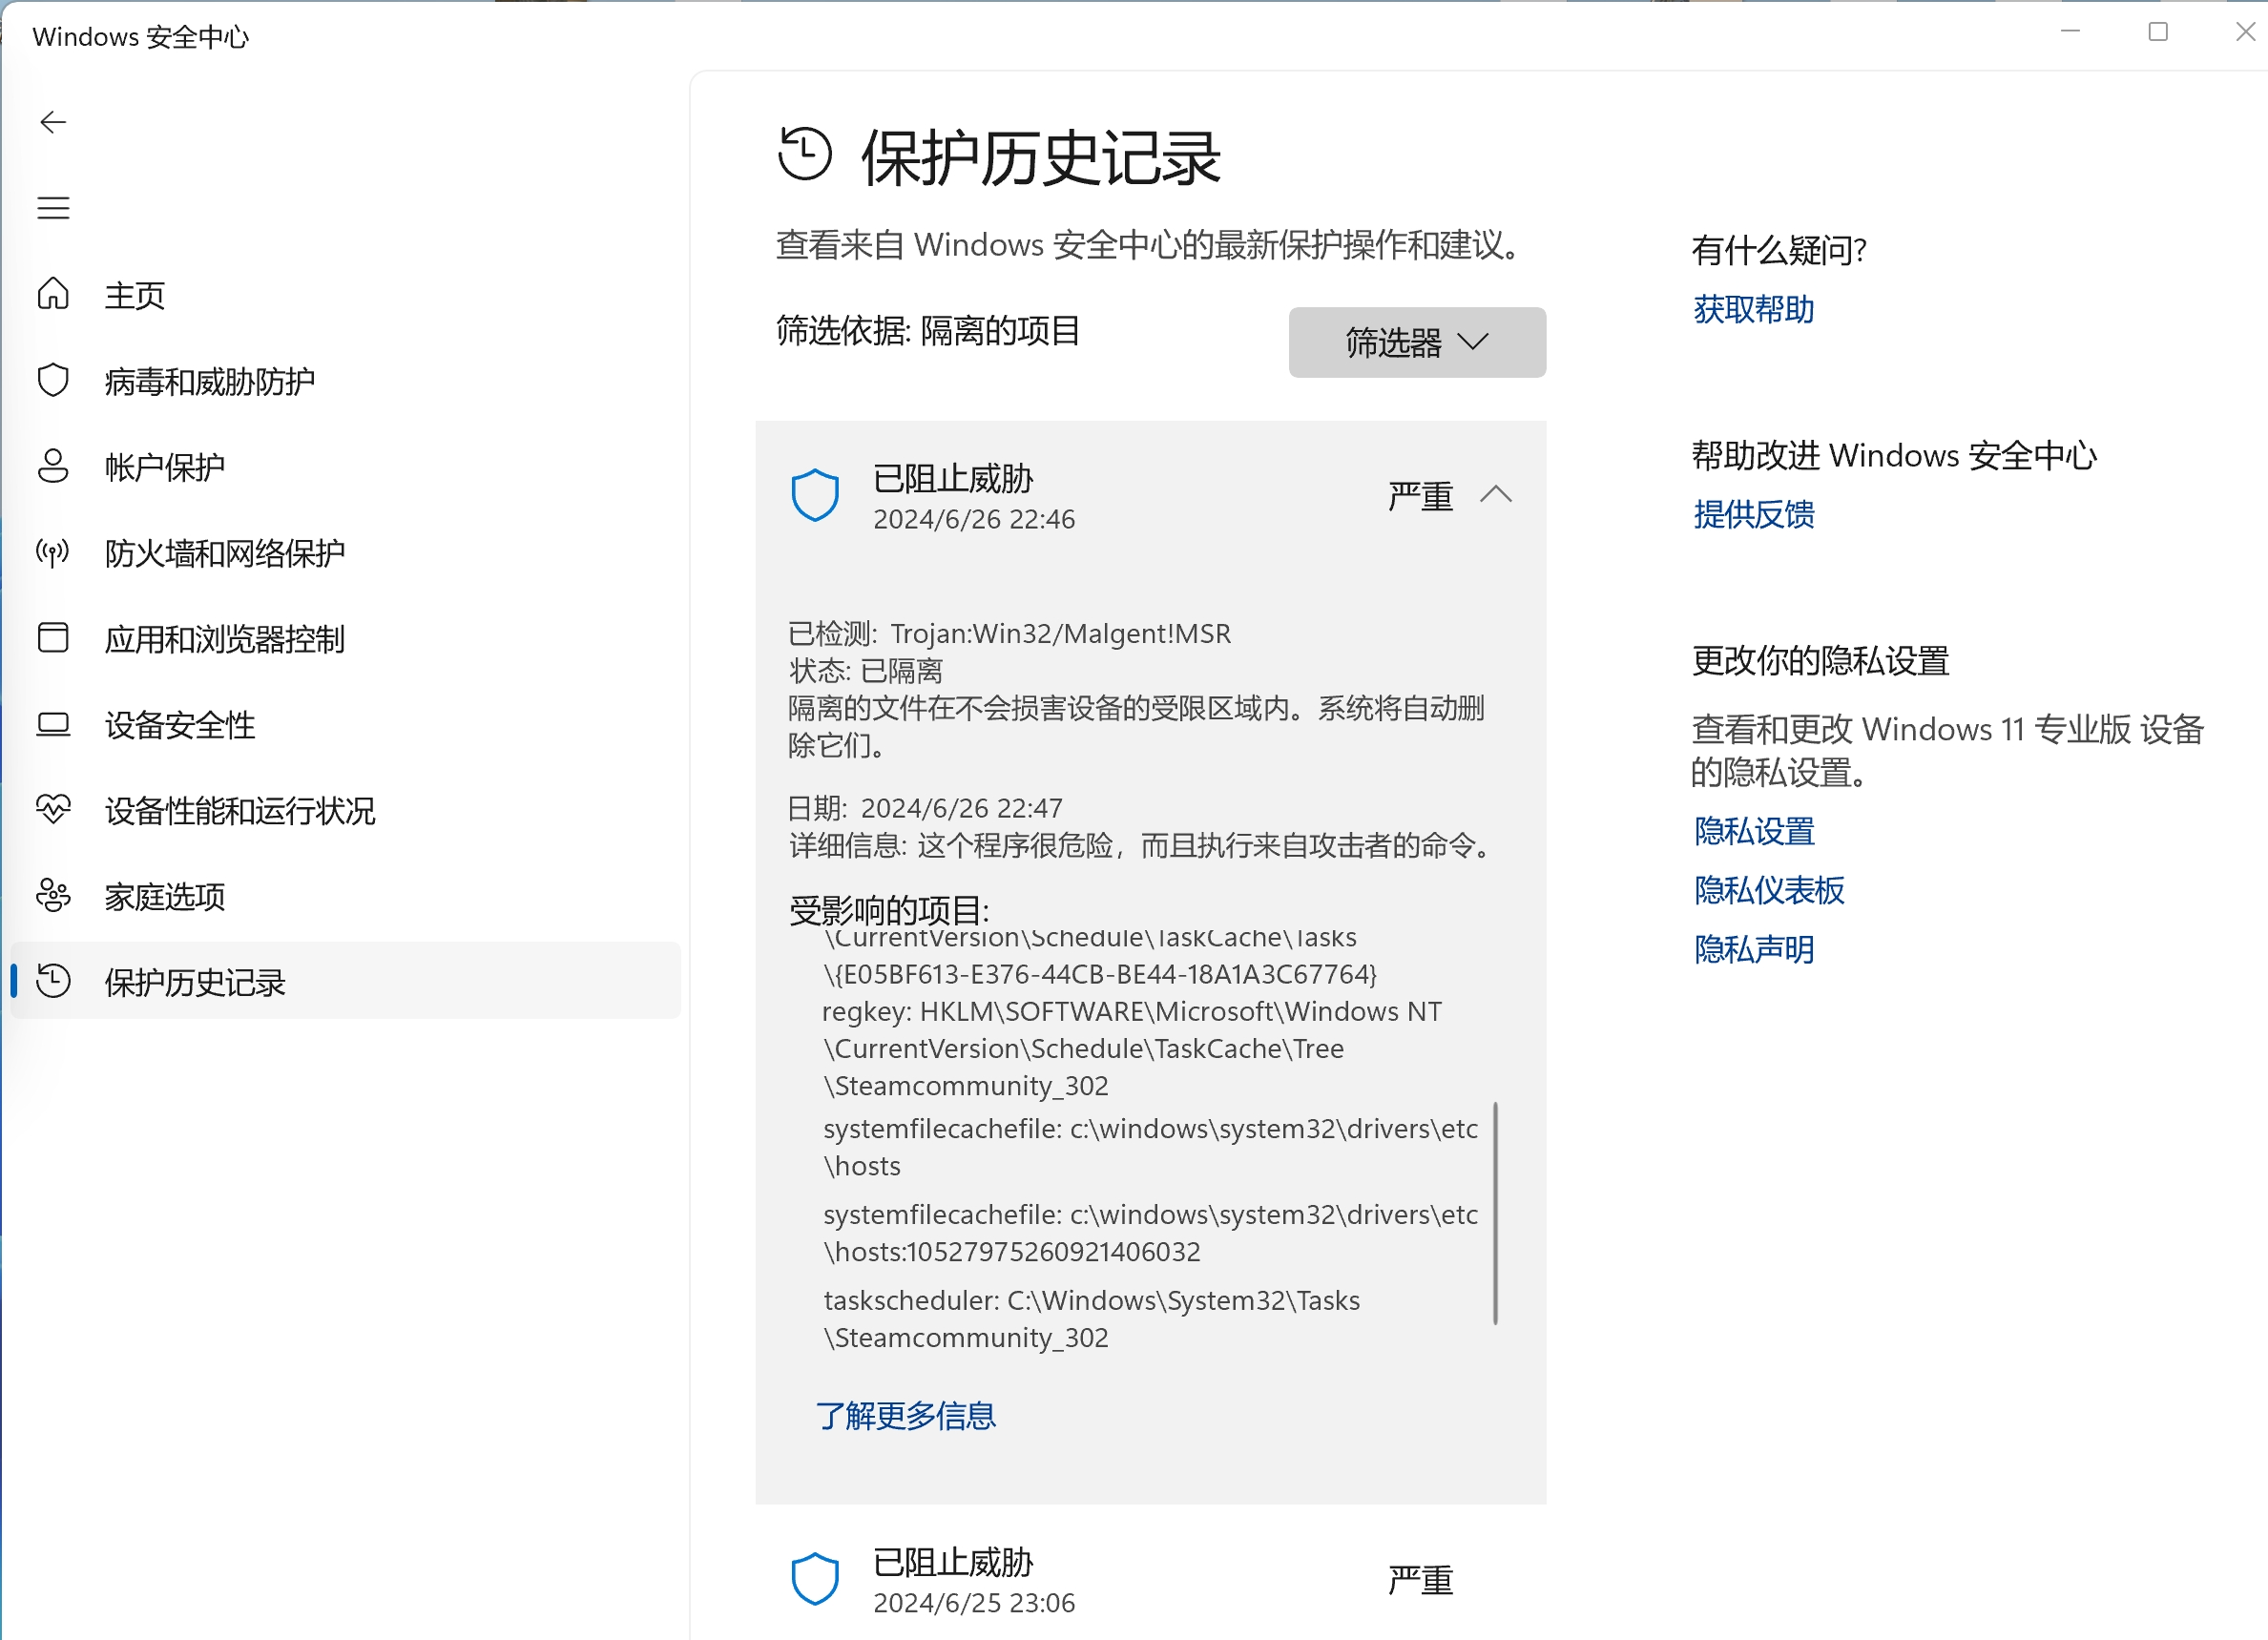Viewport: 2268px width, 1640px height.
Task: Open 设备性能和运行状况 section
Action: click(x=345, y=810)
